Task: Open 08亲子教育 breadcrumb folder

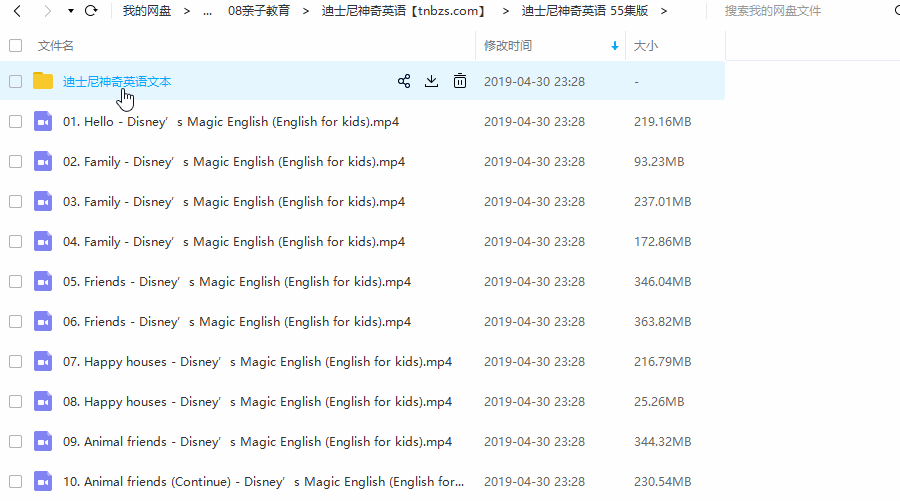Action: (x=259, y=11)
